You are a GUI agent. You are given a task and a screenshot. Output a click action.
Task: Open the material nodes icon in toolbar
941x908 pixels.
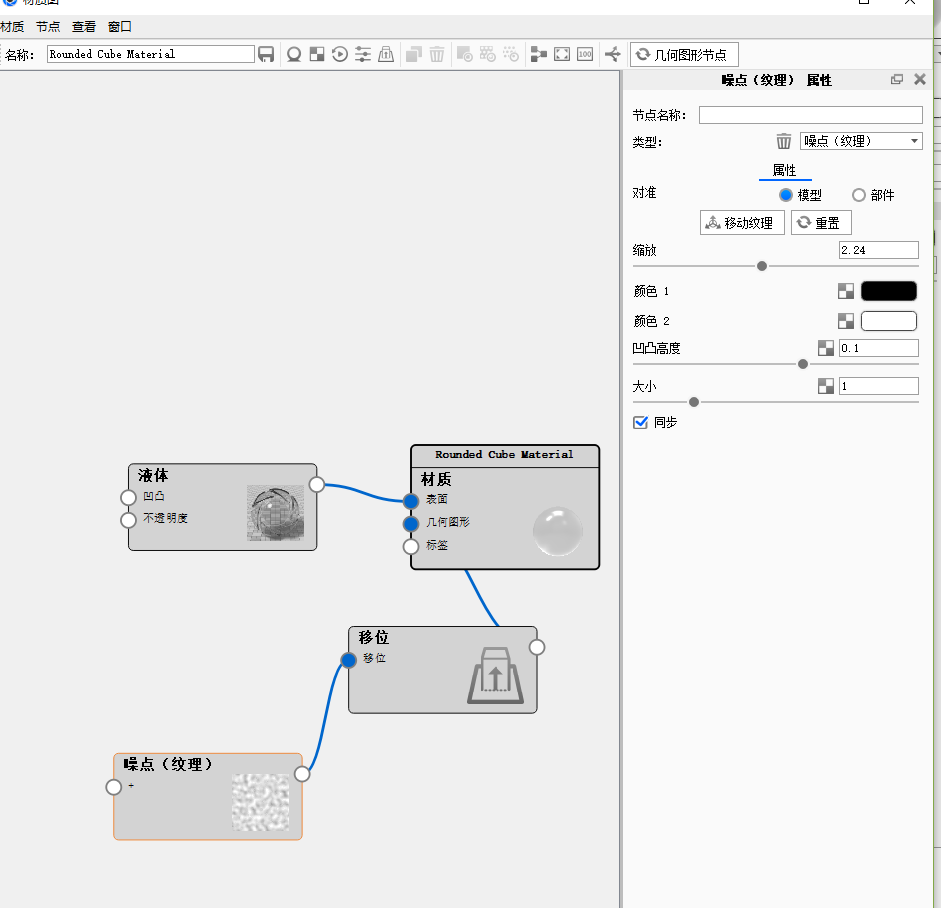[294, 55]
